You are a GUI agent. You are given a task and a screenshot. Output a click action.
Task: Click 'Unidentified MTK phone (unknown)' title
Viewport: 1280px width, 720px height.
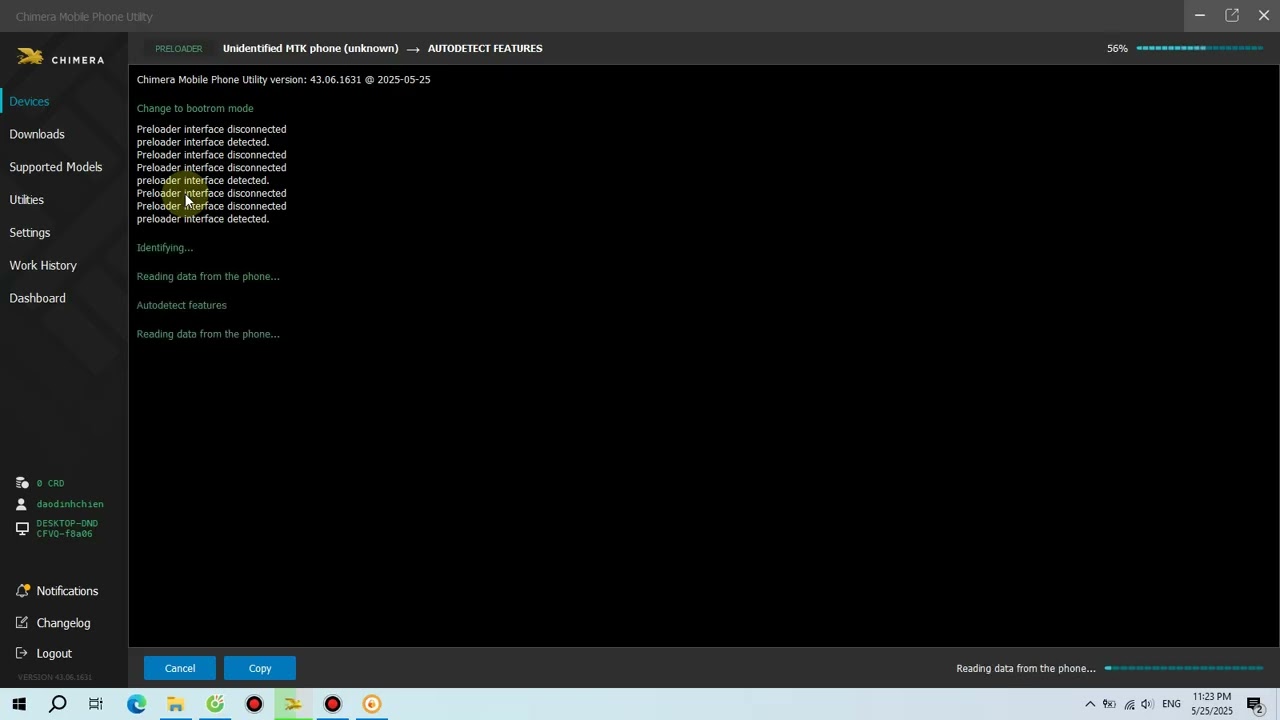pyautogui.click(x=310, y=48)
